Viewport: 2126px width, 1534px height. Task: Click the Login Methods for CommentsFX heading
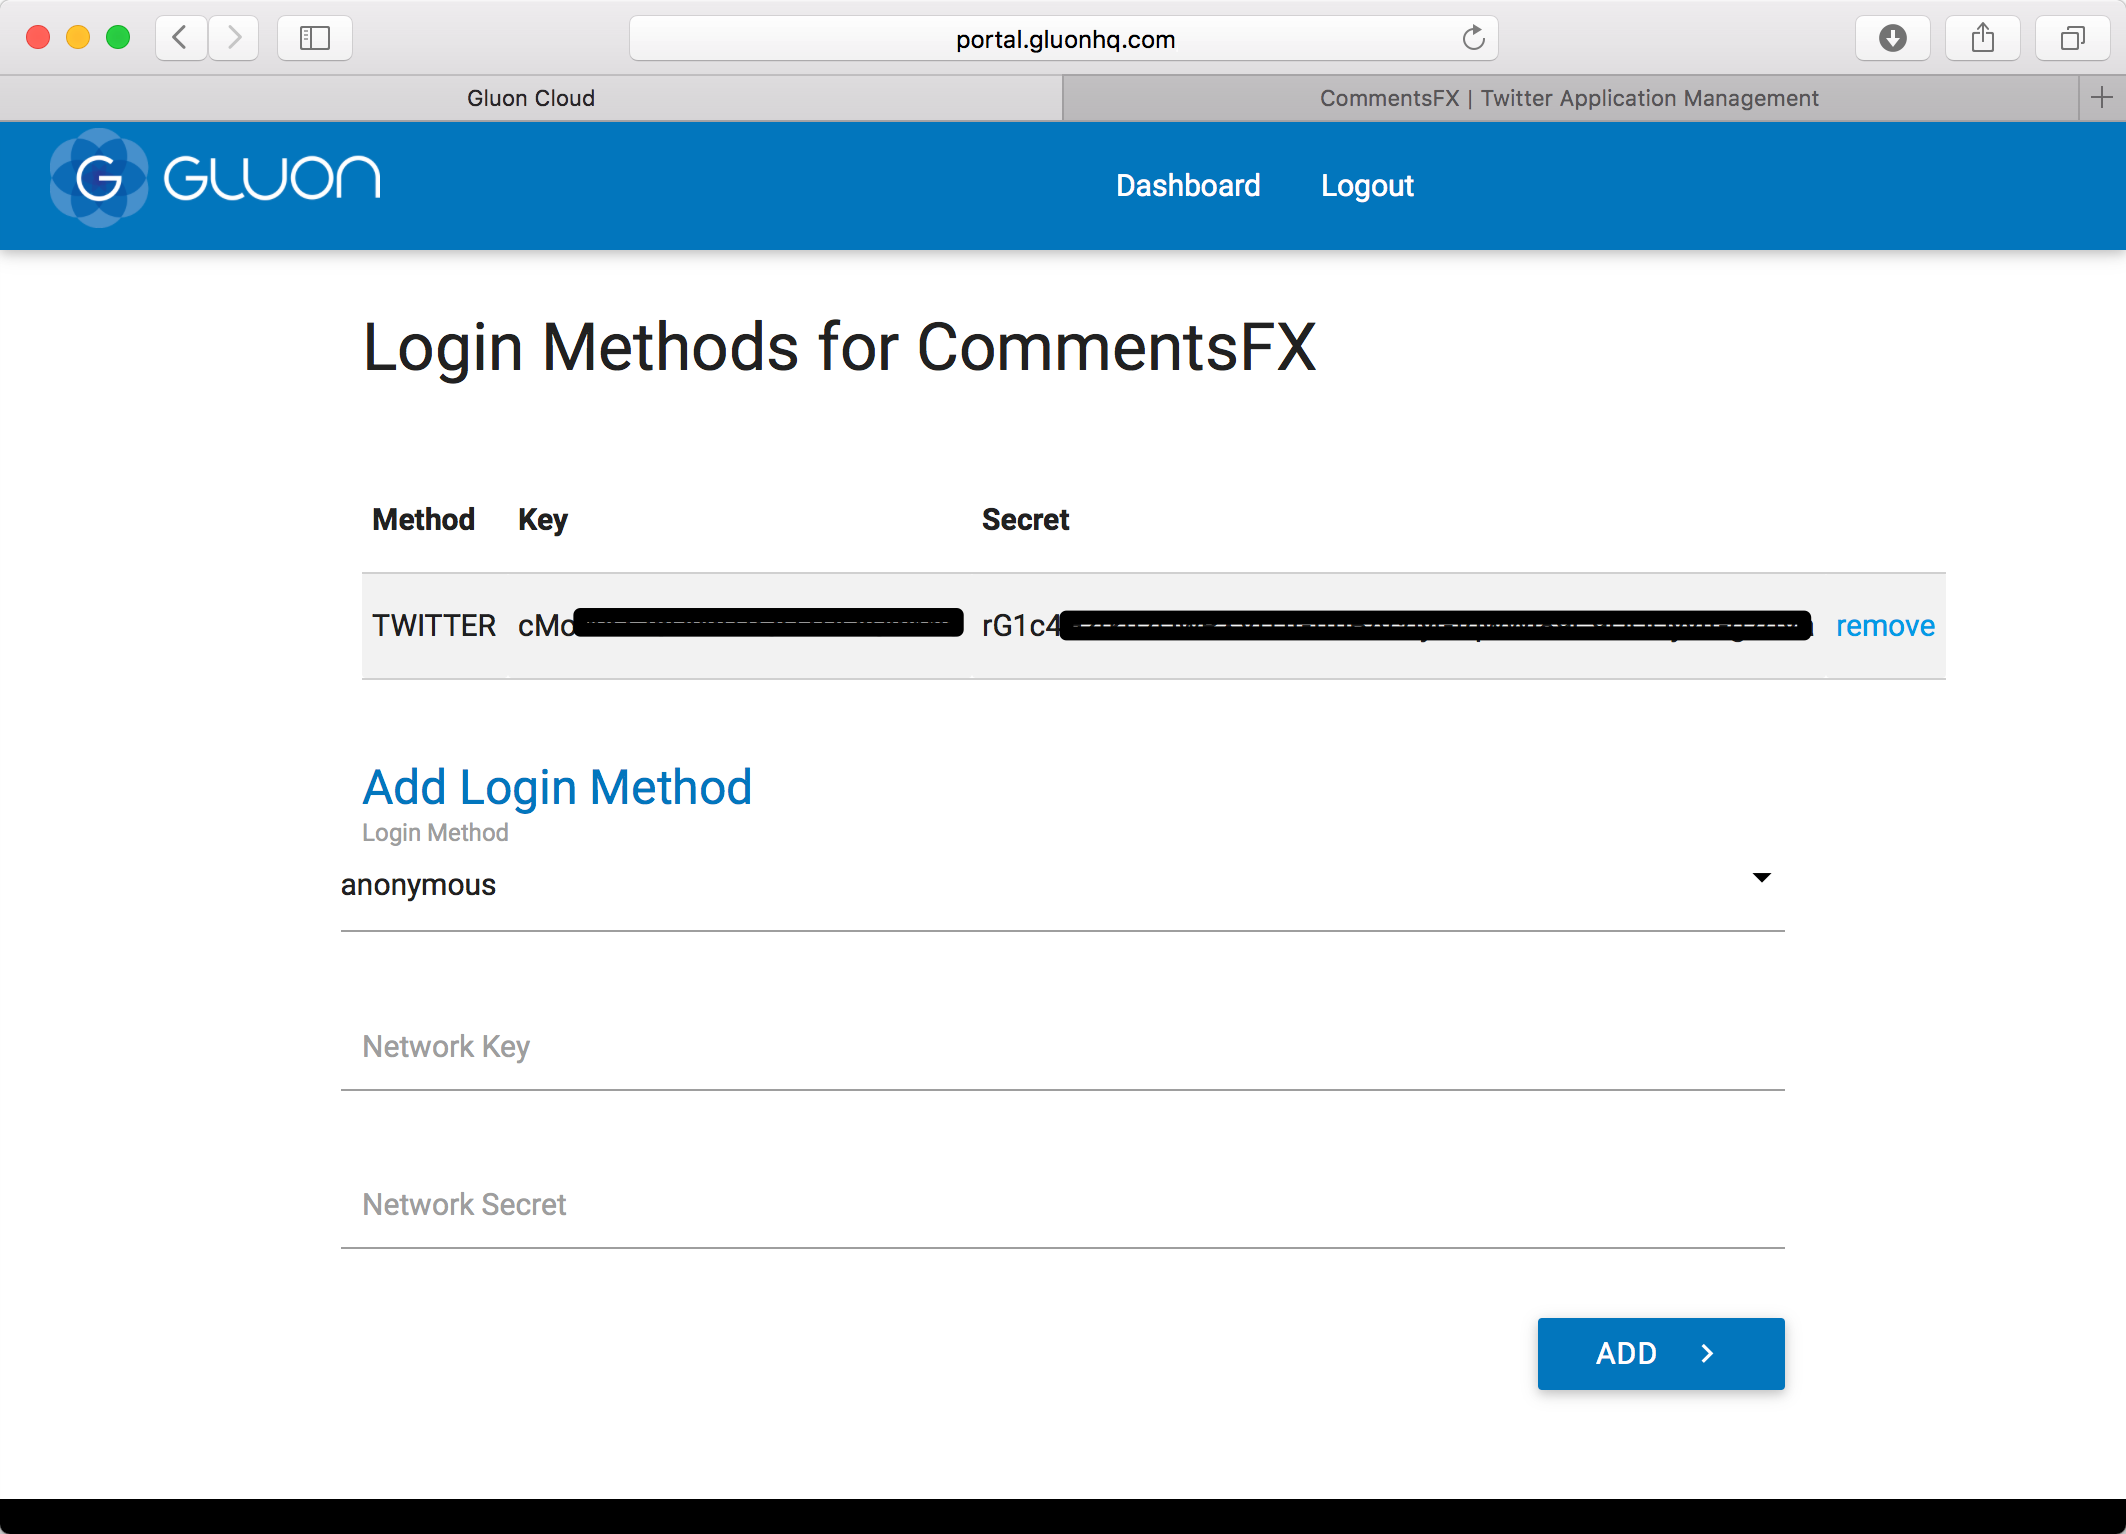(839, 348)
